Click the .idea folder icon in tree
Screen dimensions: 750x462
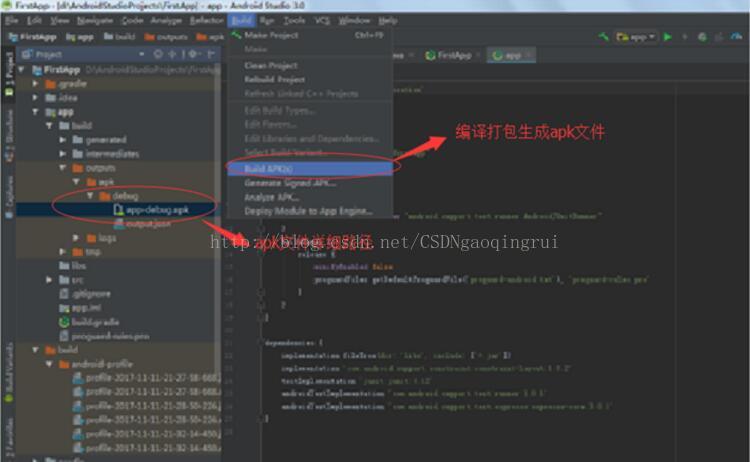pyautogui.click(x=50, y=98)
